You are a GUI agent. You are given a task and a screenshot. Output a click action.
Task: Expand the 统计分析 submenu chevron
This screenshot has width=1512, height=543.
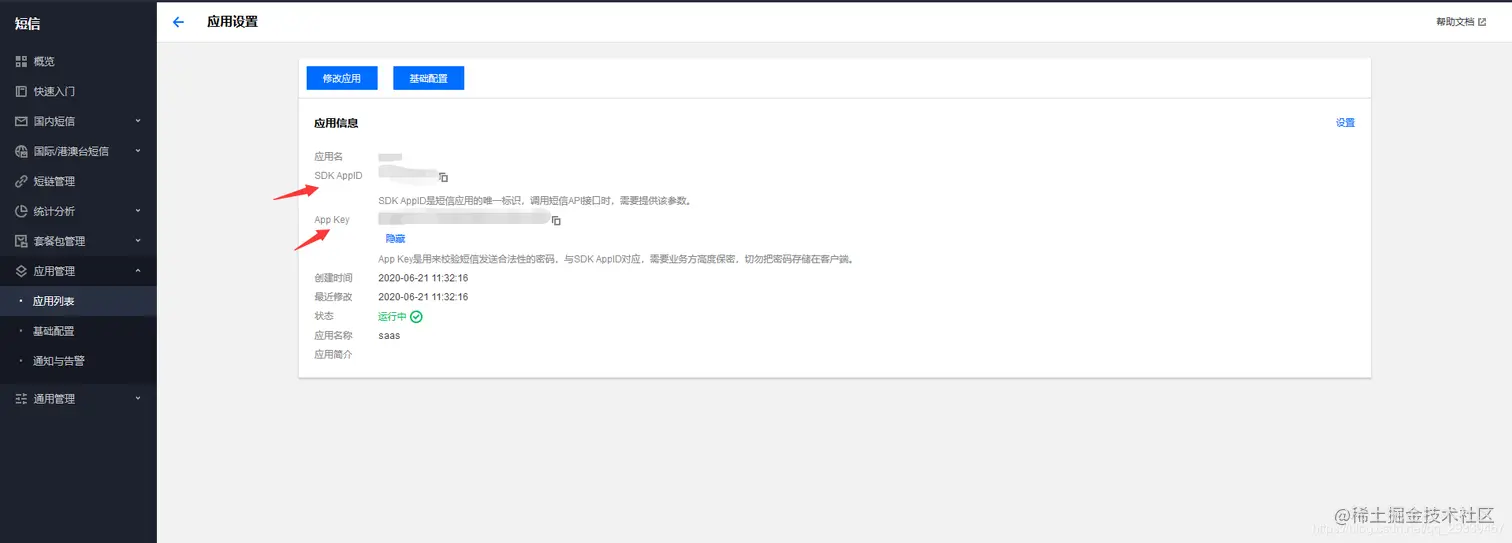pos(138,211)
